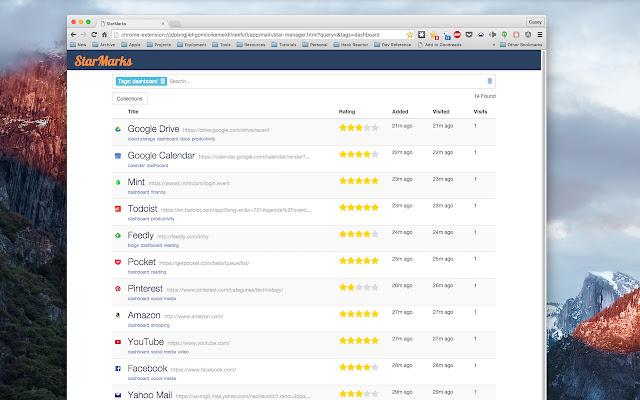Click the Corey profile button
The height and width of the screenshot is (400, 640).
pyautogui.click(x=535, y=22)
